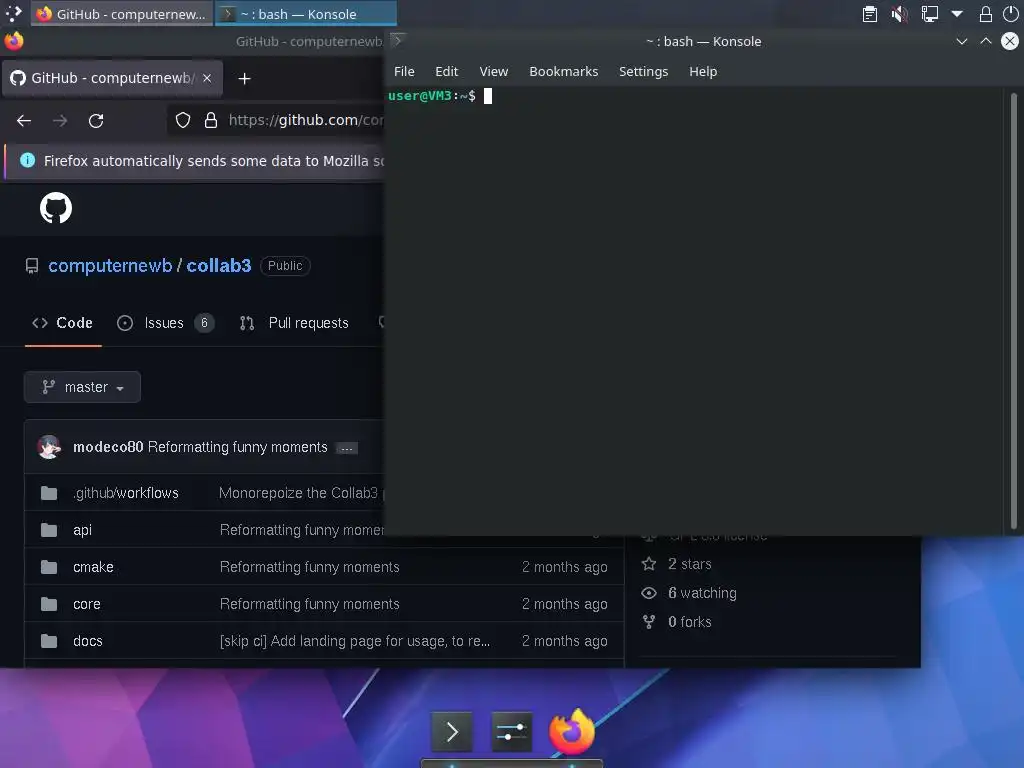Expand the commit message ellipsis button

click(347, 448)
